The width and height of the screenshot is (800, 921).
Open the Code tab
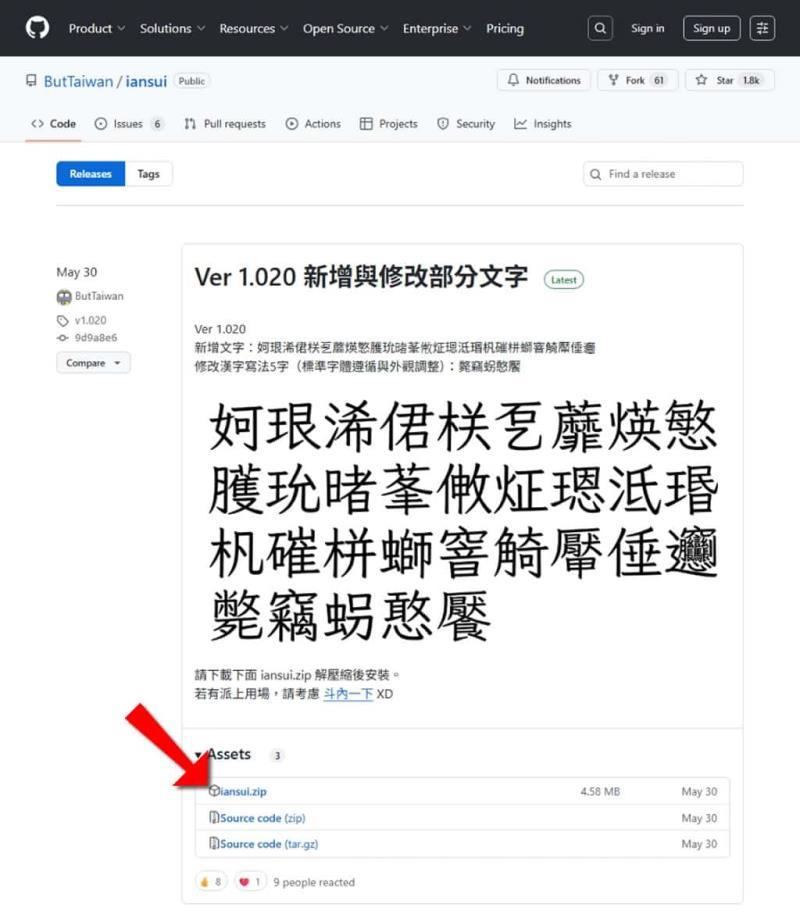53,124
